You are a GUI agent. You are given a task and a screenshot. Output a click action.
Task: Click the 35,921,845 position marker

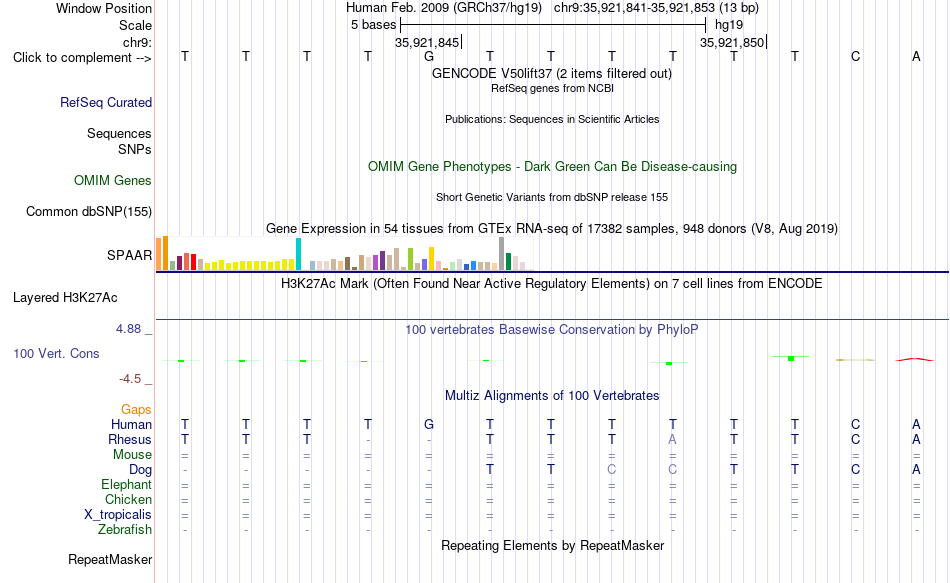coord(428,42)
